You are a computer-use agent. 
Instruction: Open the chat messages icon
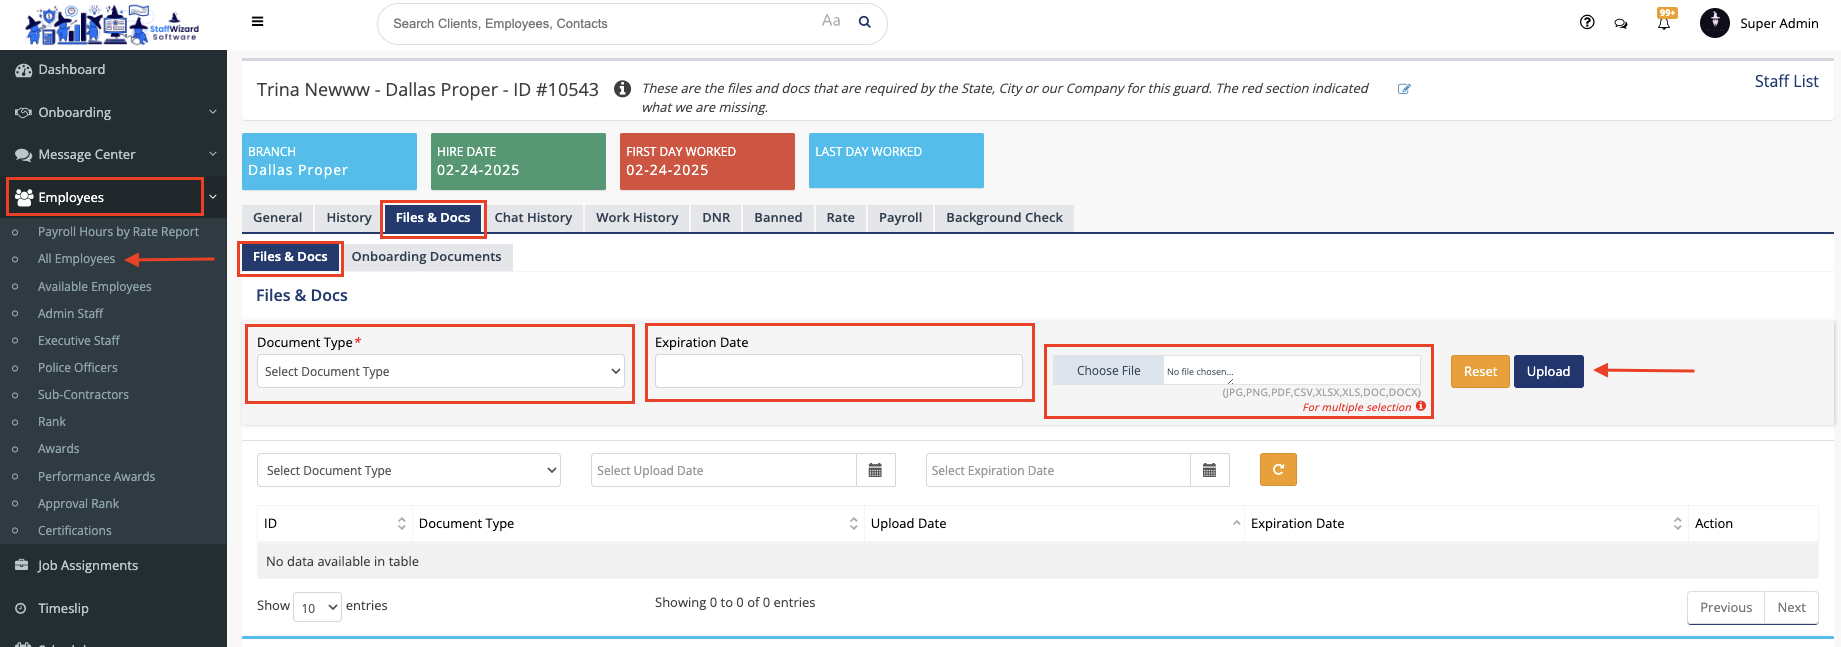(x=1621, y=23)
